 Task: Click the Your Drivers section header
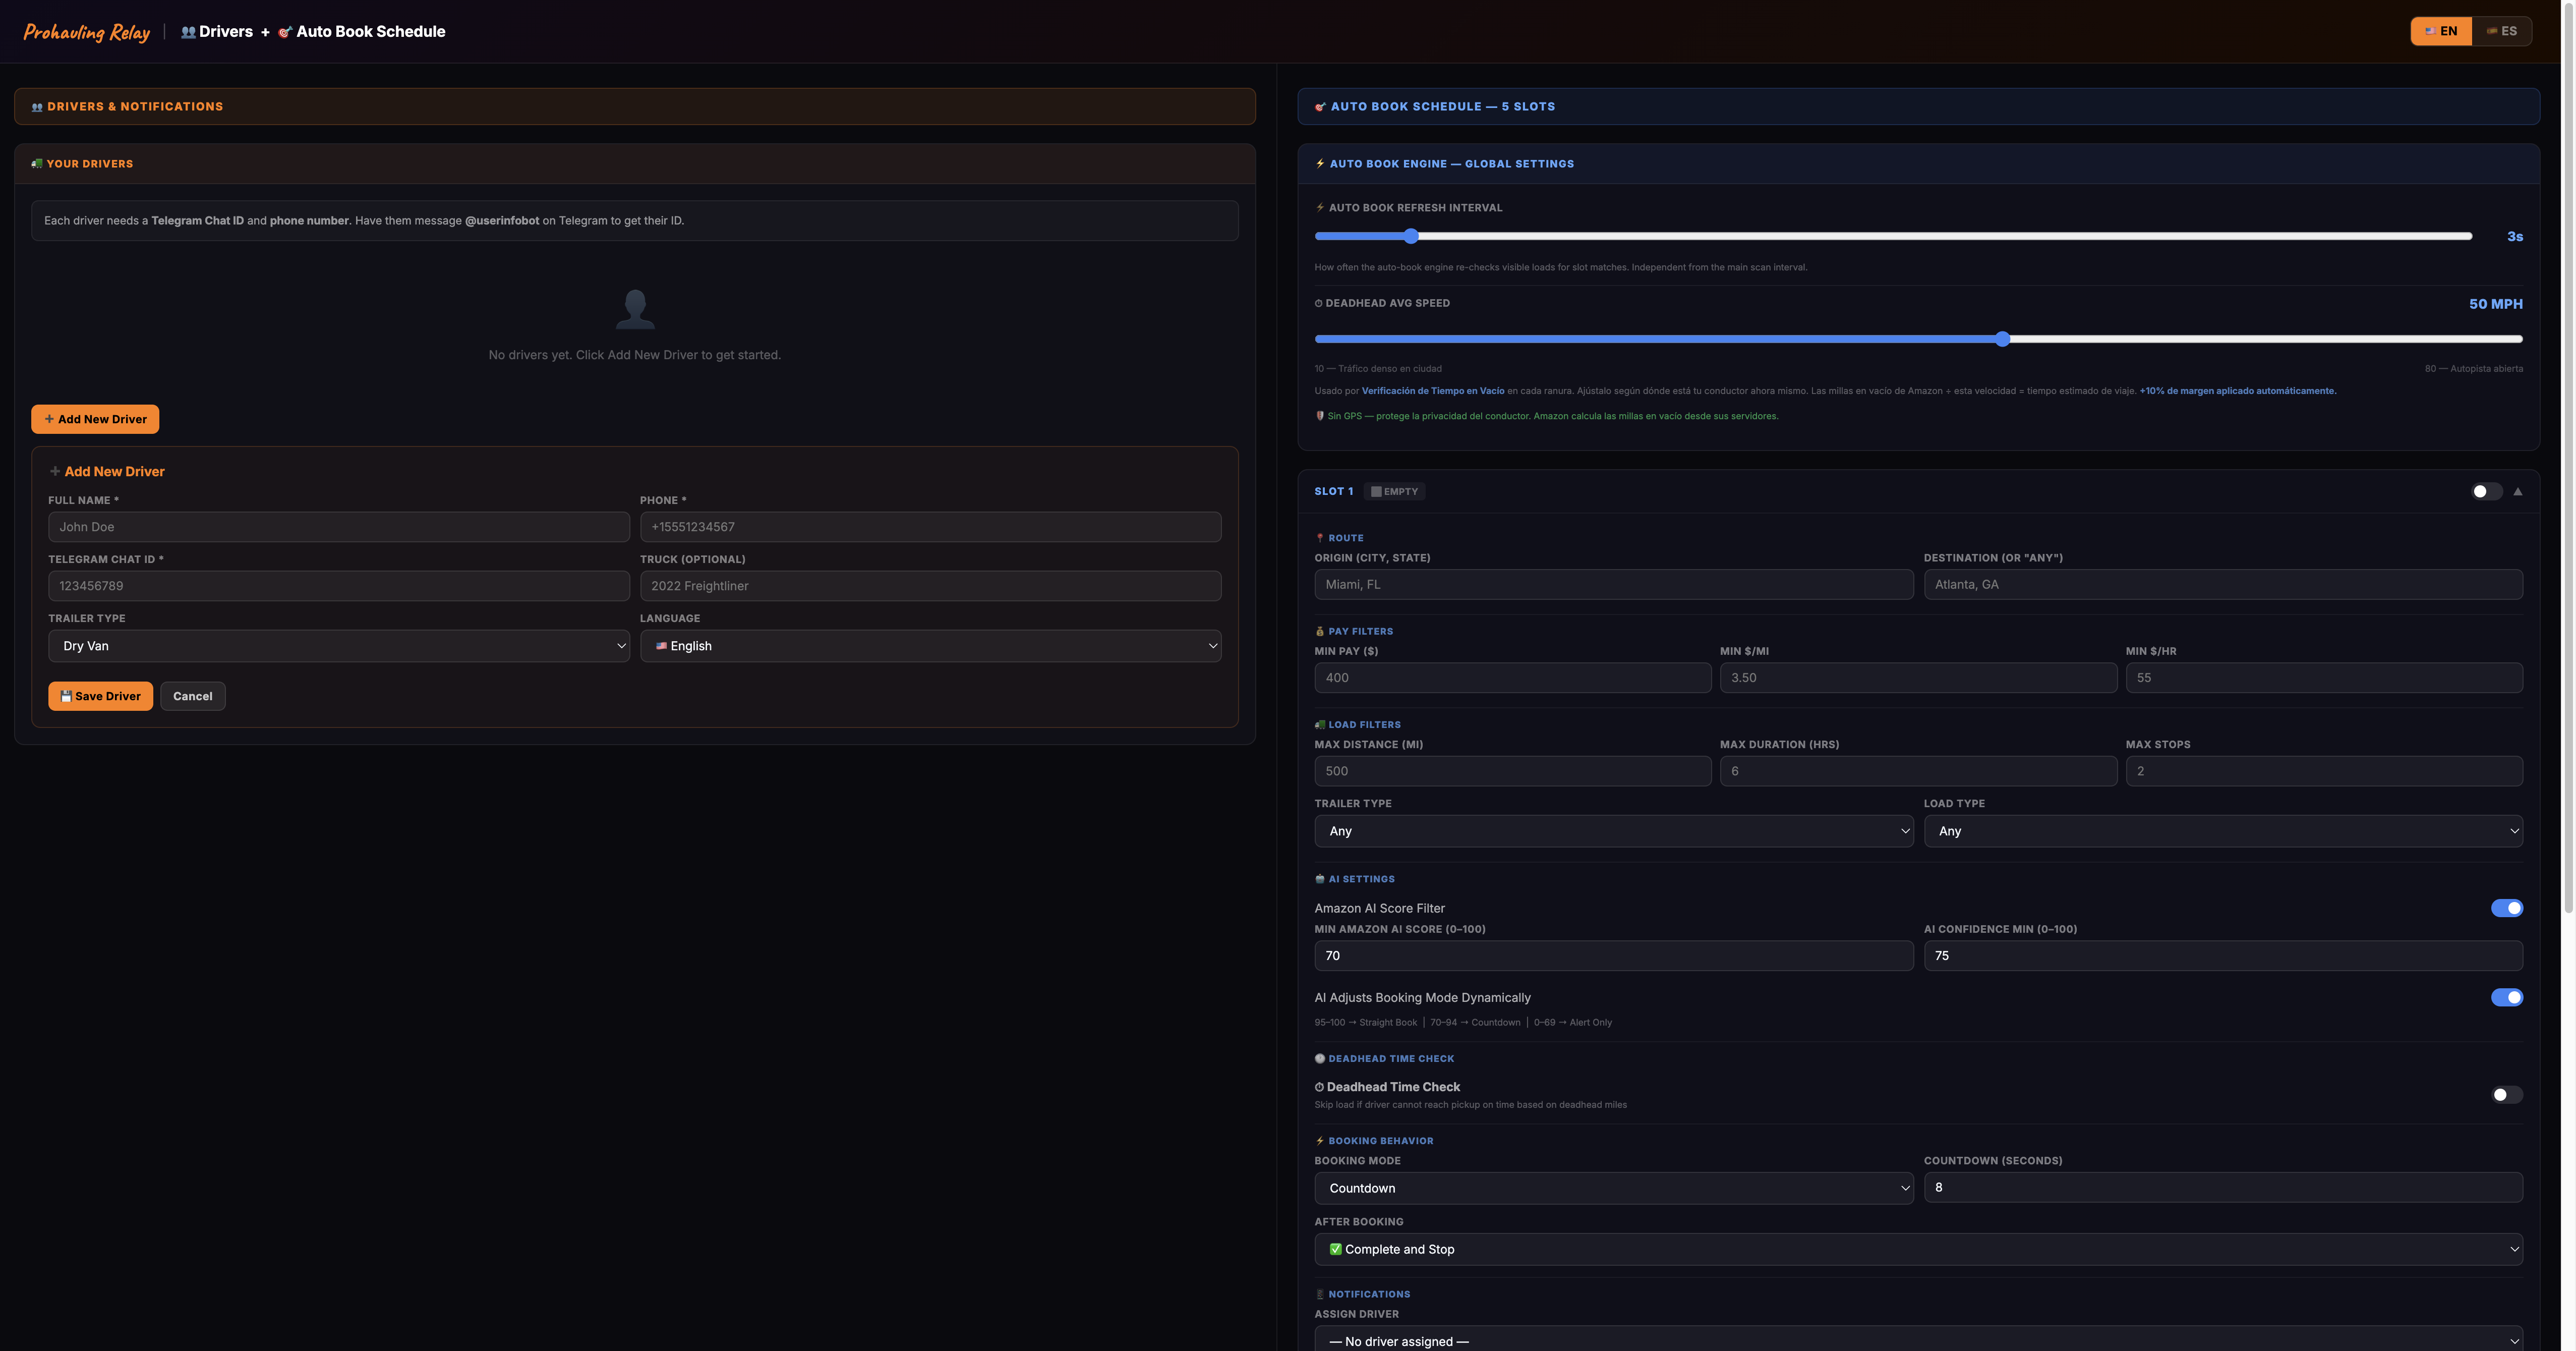coord(635,164)
